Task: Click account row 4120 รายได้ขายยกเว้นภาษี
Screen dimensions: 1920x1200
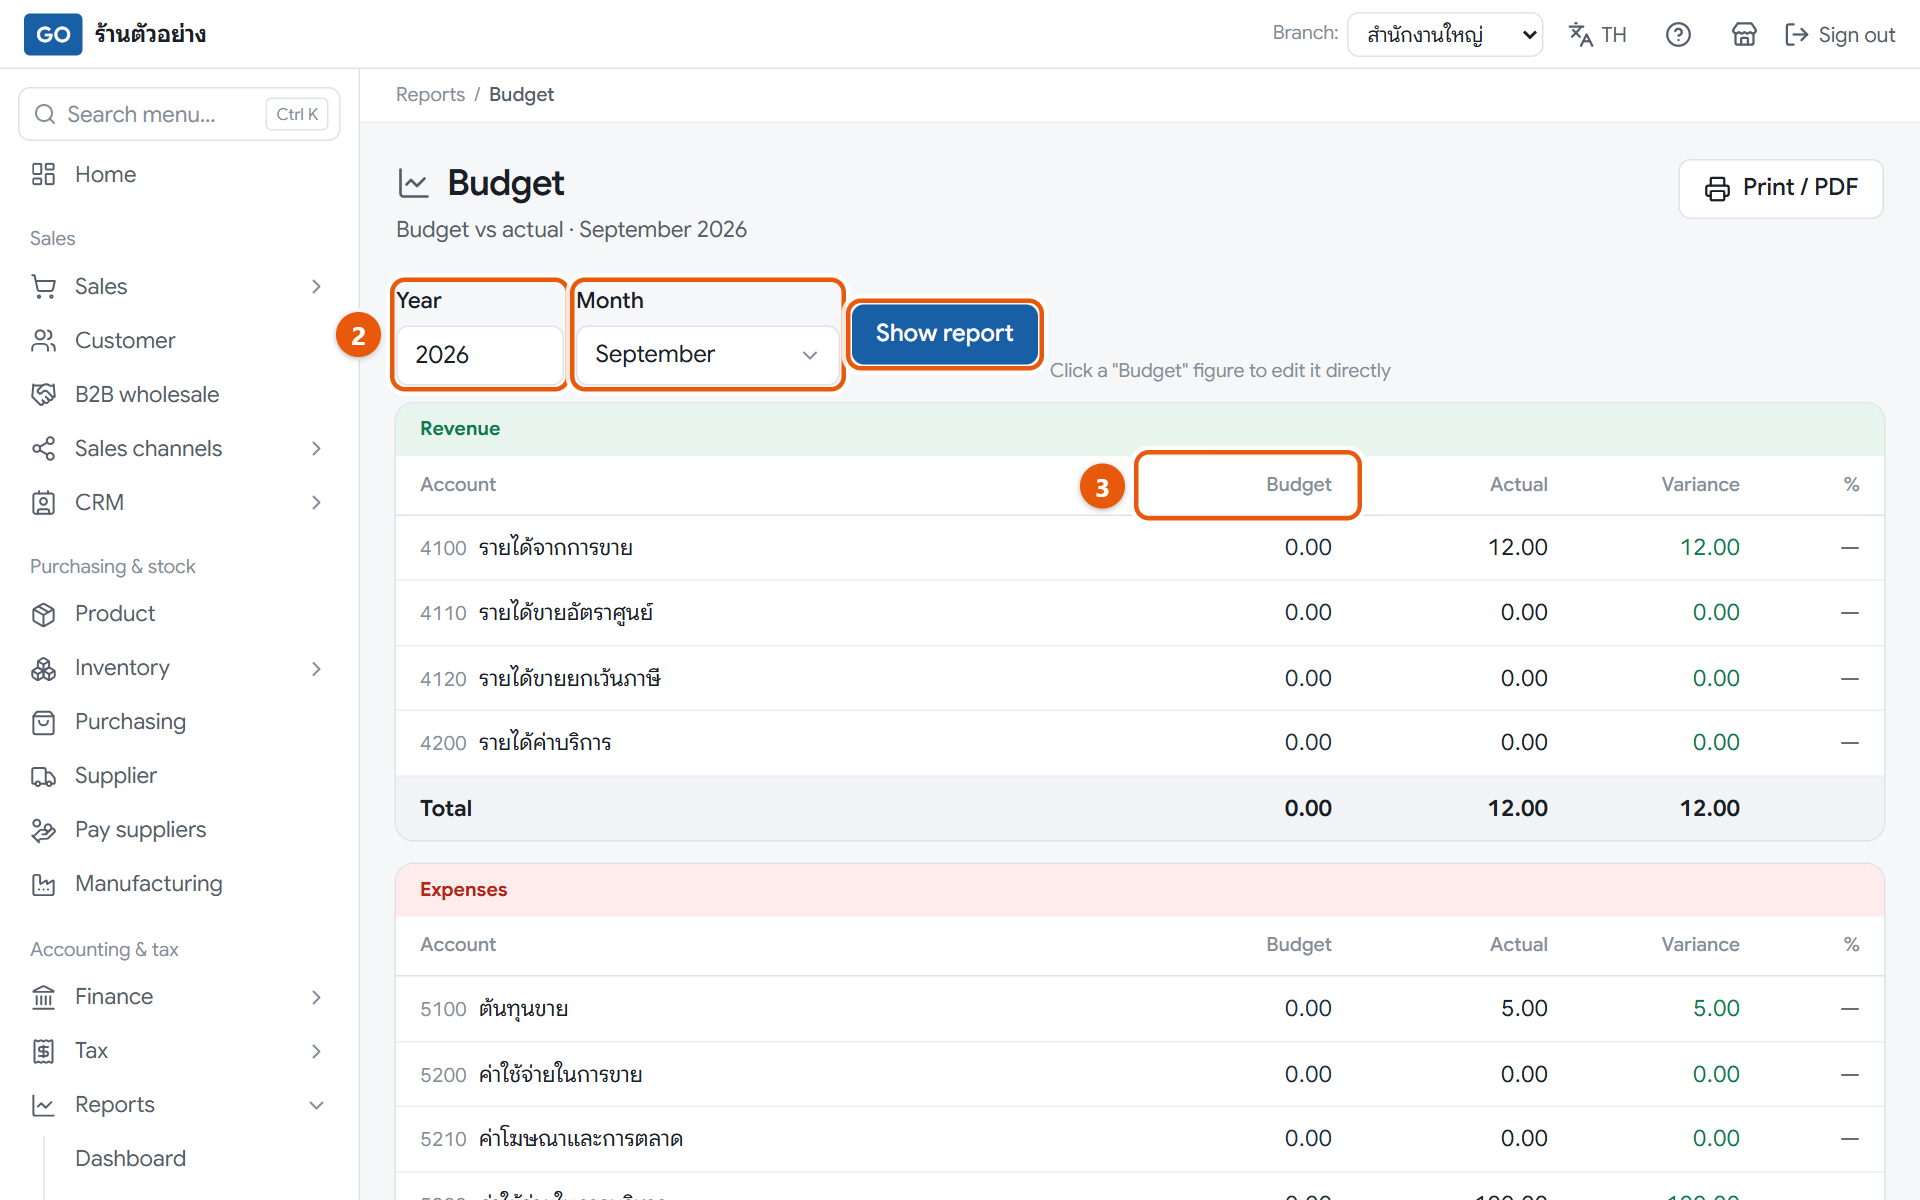Action: tap(1140, 678)
